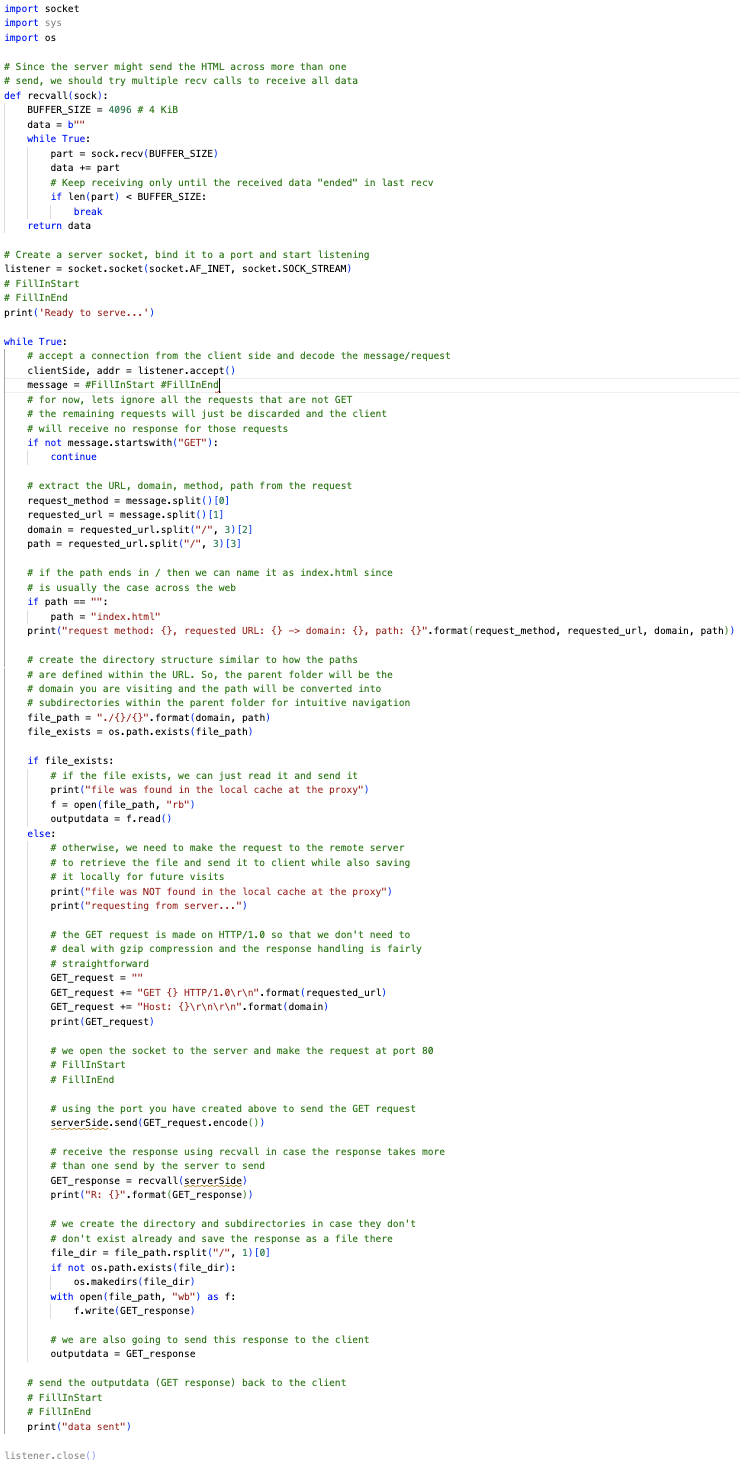The width and height of the screenshot is (740, 1470).
Task: Click 'part = sock.recv(BUFFER_SIZE)' line
Action: 134,153
